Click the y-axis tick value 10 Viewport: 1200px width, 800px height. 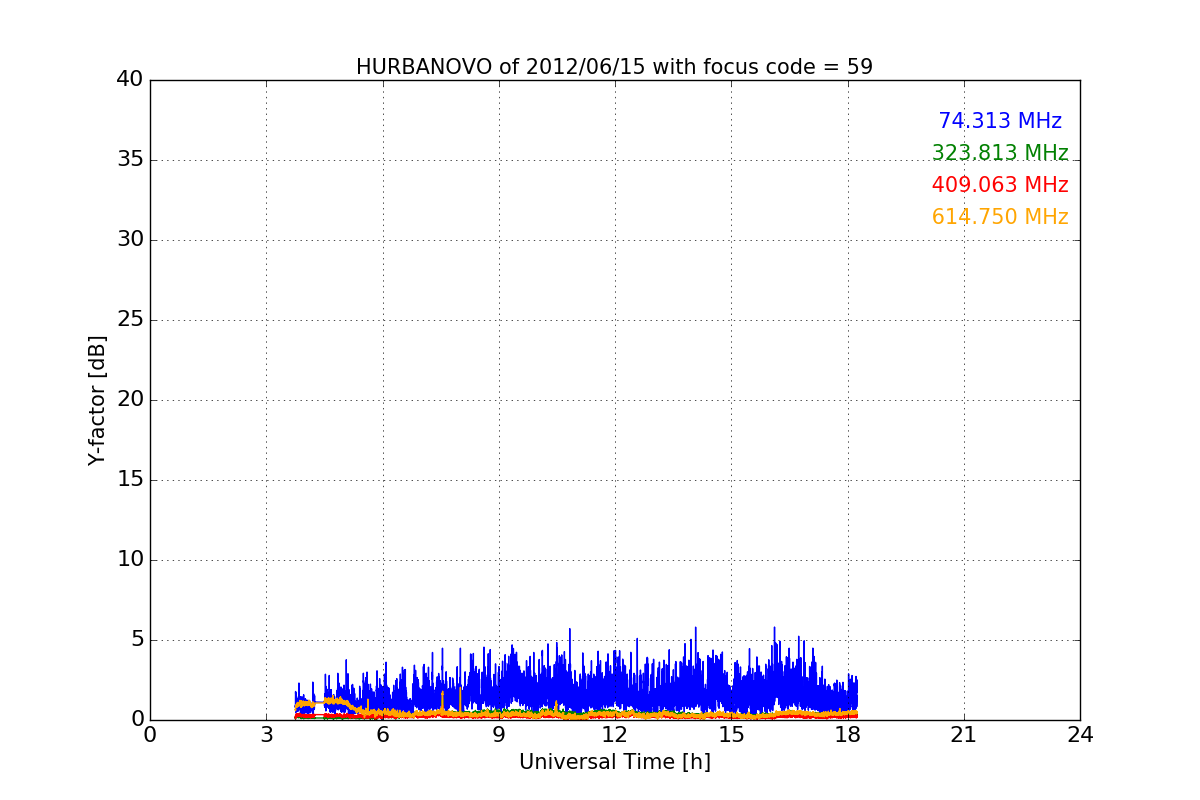click(130, 560)
